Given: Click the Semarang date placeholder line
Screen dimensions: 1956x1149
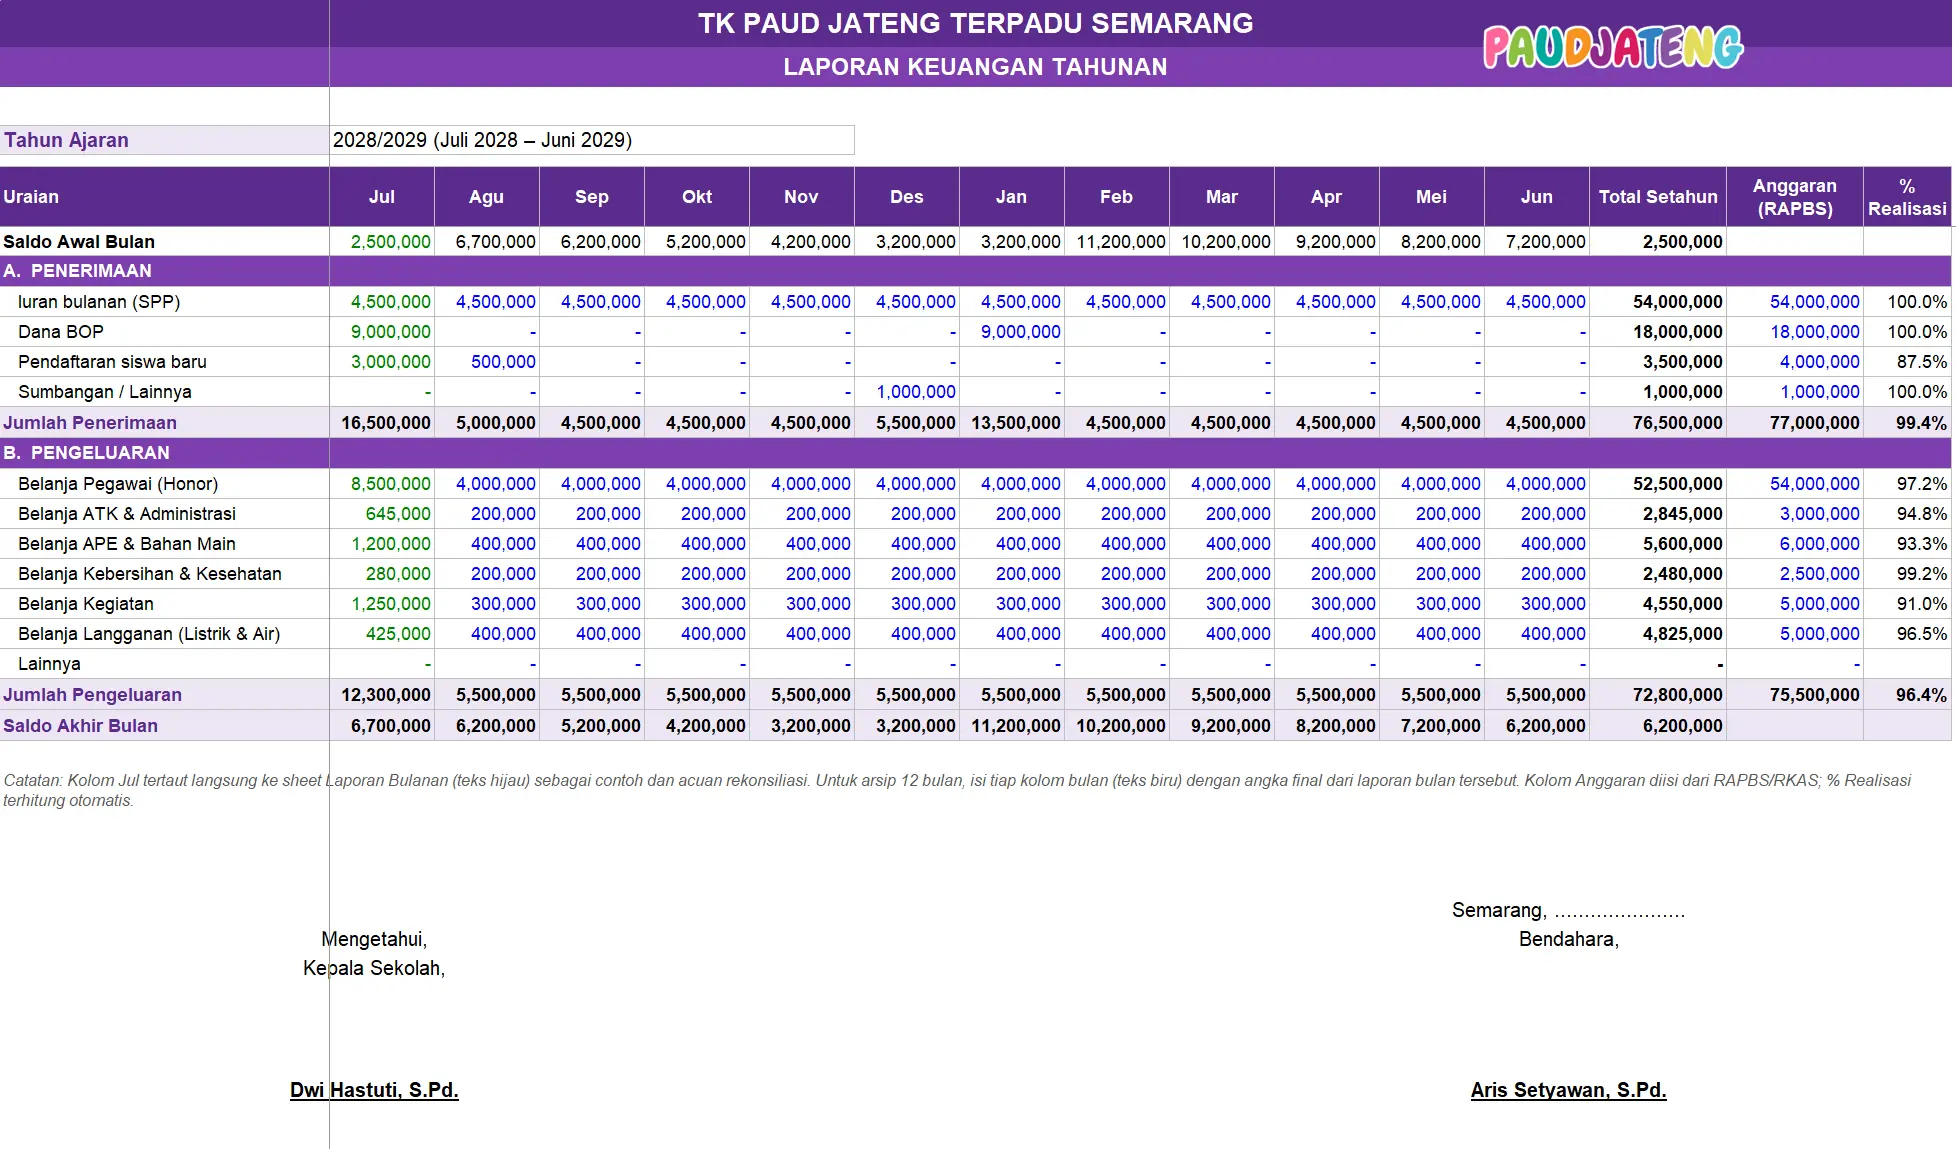Looking at the screenshot, I should [x=1568, y=911].
